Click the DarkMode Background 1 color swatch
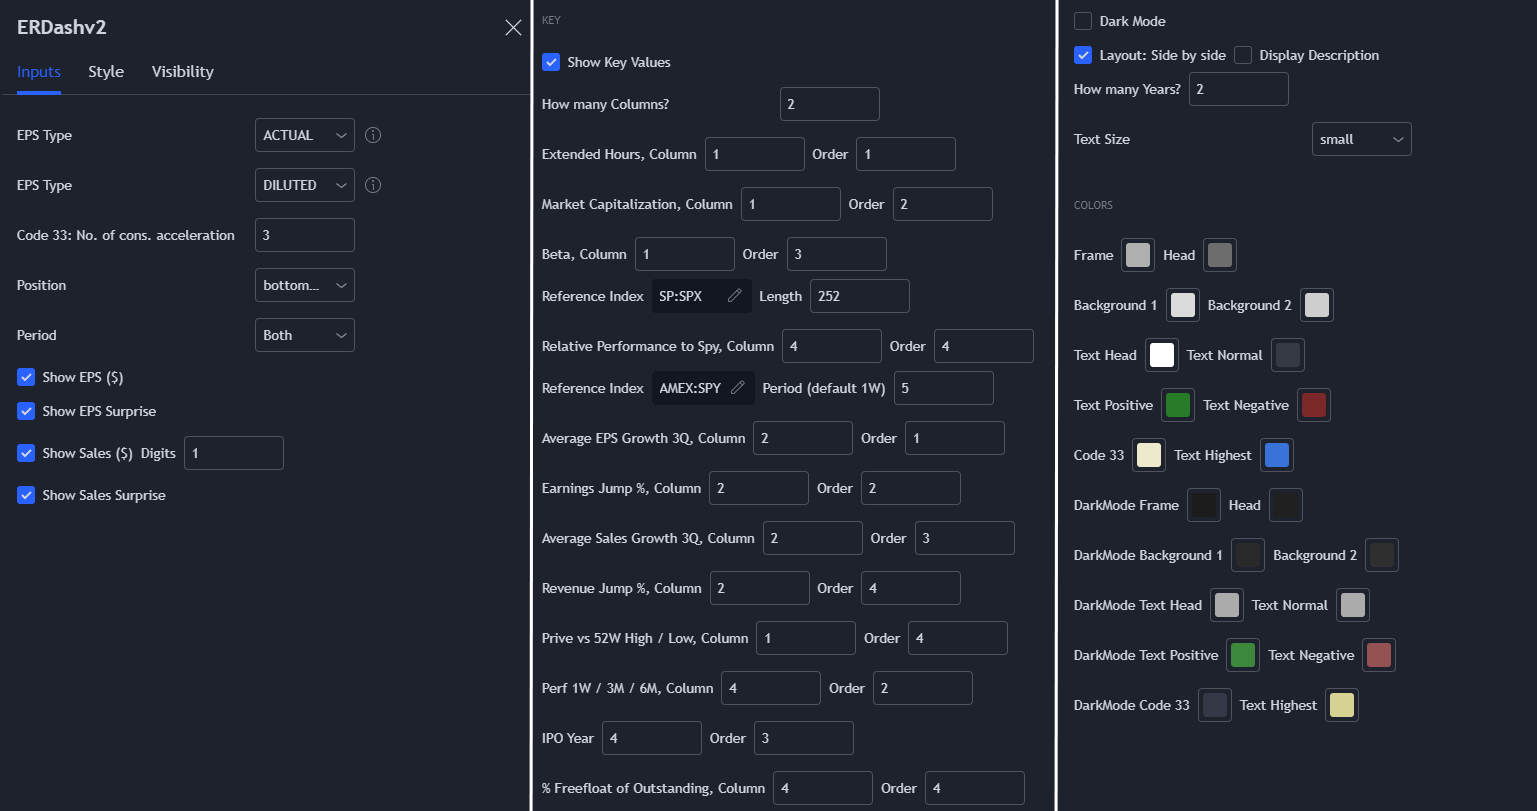The image size is (1537, 811). click(1248, 555)
